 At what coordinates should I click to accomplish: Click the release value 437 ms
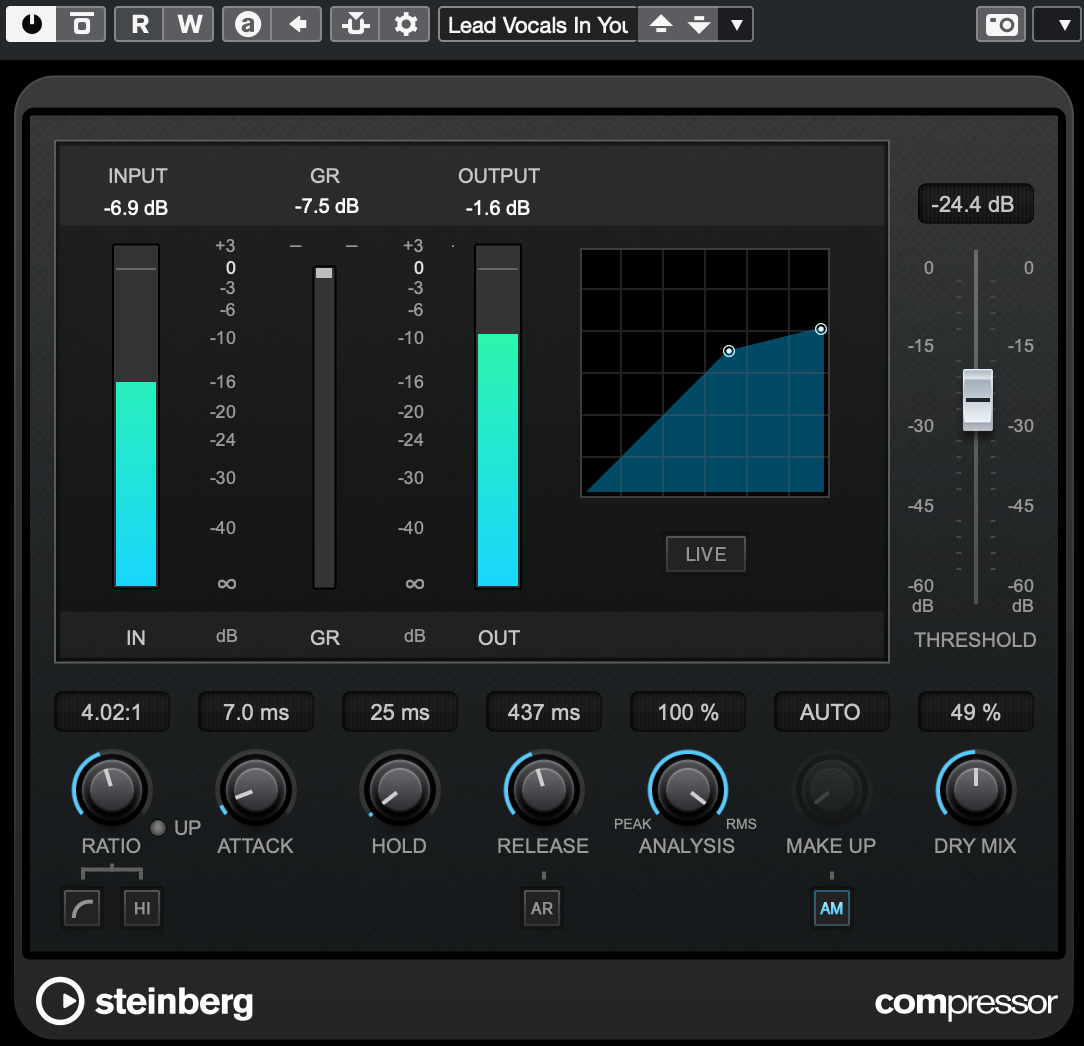[x=543, y=712]
